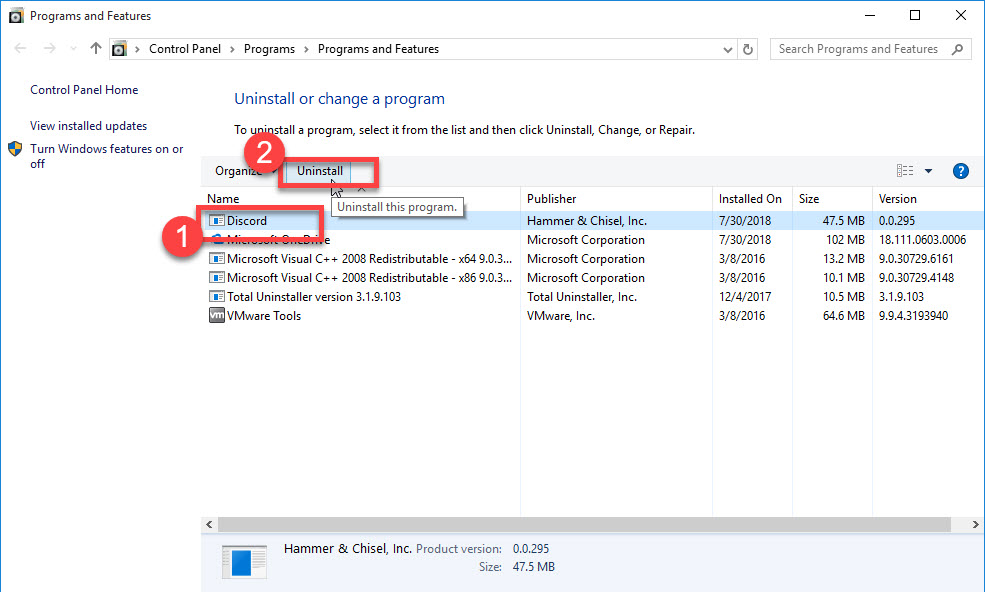Click the window title bar icon

(x=16, y=16)
